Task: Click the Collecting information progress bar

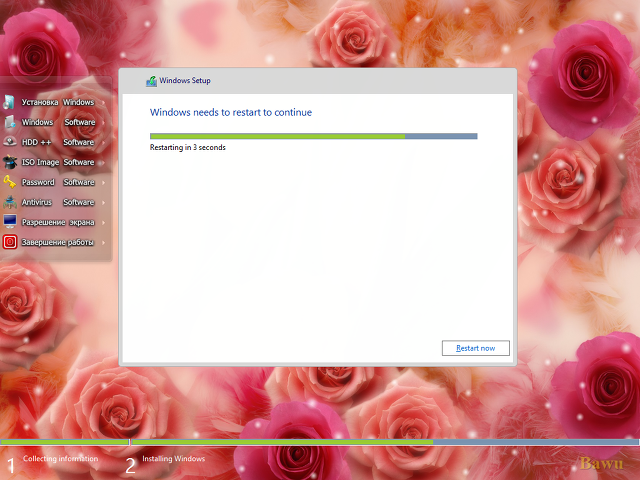Action: 64,442
